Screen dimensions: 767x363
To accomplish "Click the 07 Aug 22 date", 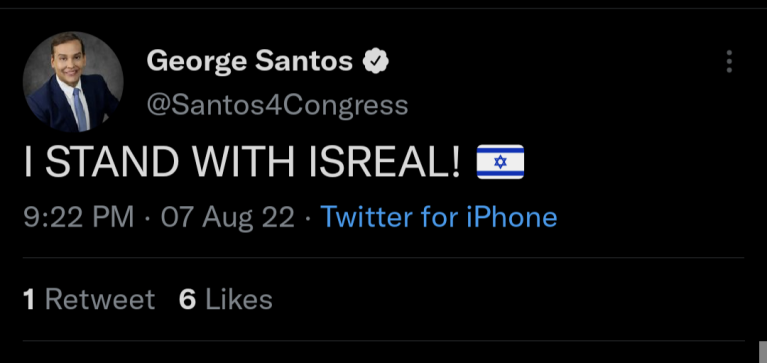I will pyautogui.click(x=228, y=217).
